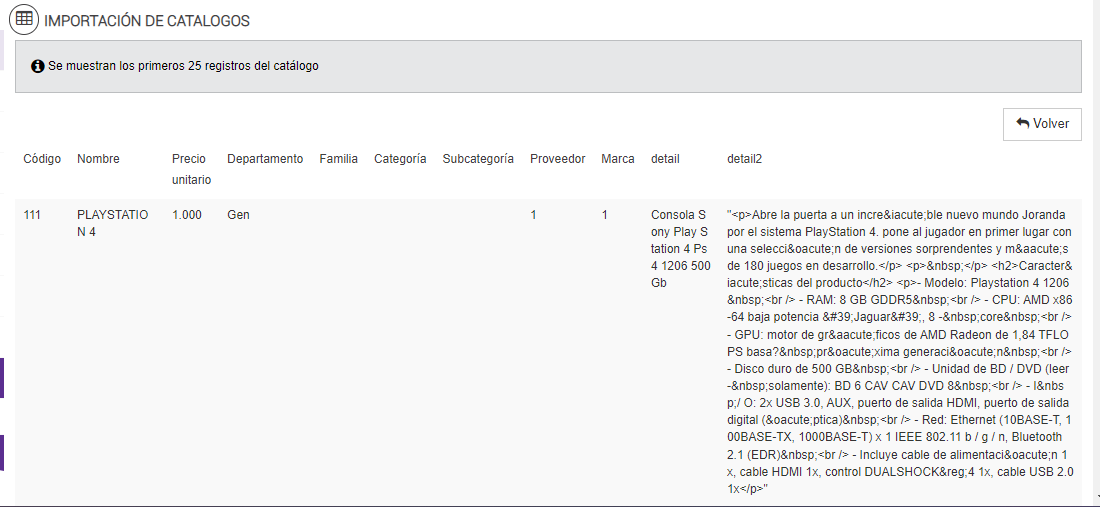Click the Subcategoría column header

pyautogui.click(x=478, y=159)
